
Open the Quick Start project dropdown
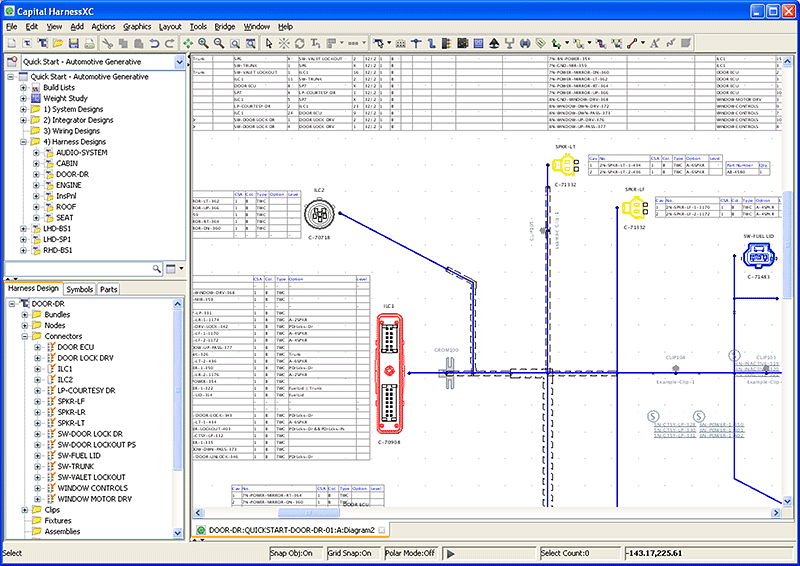coord(178,62)
